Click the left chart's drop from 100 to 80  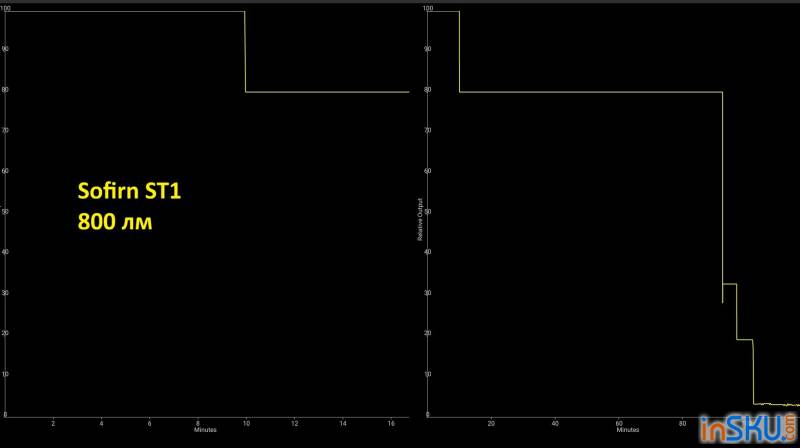point(245,52)
